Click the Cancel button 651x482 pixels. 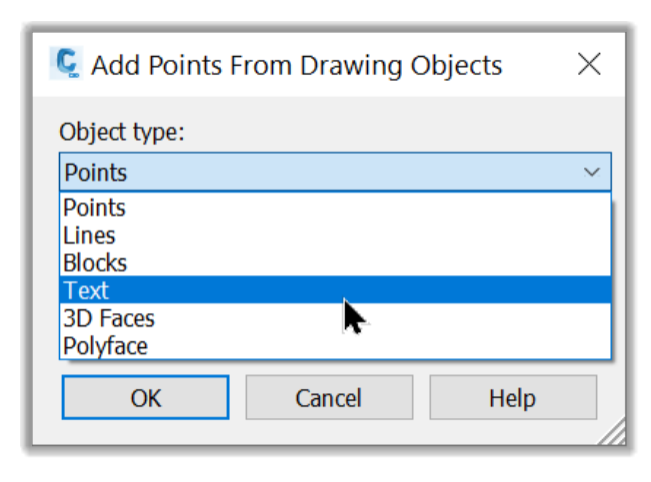328,398
